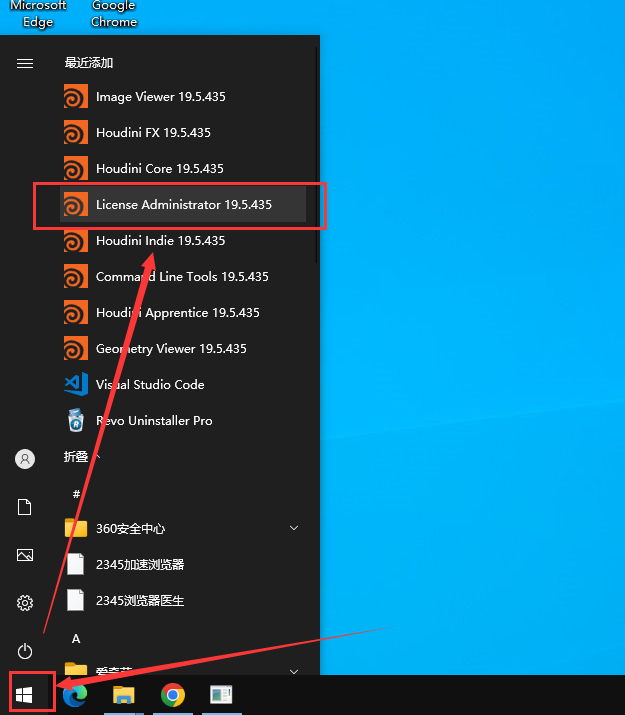
Task: Open Geometry Viewer 19.5.435
Action: tap(170, 349)
